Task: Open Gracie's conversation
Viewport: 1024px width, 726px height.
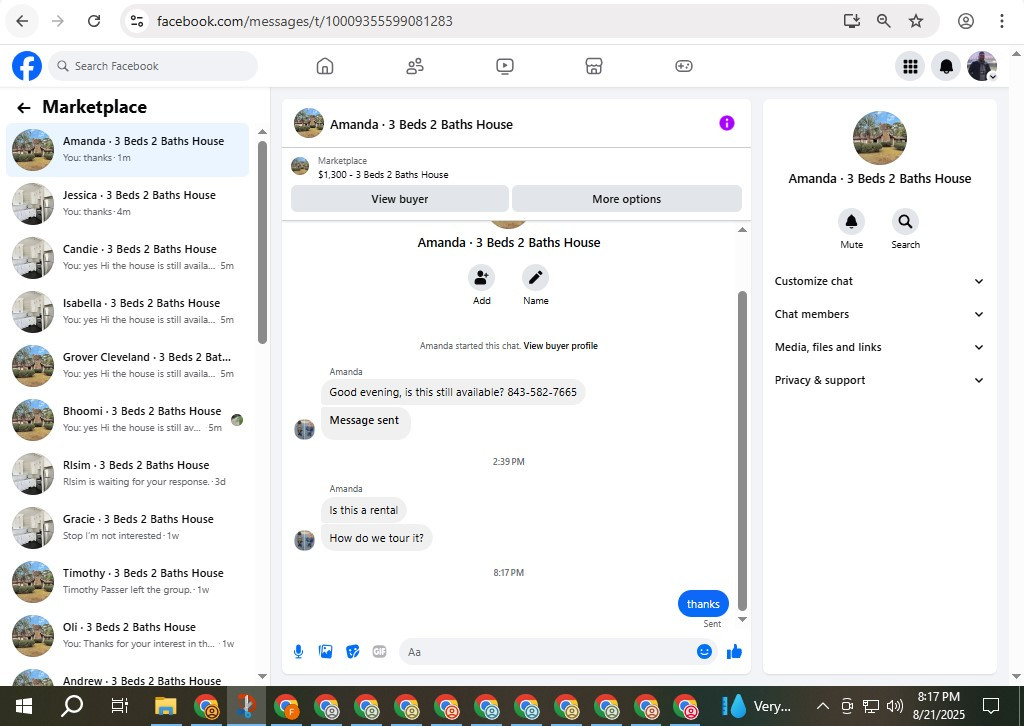Action: (128, 528)
